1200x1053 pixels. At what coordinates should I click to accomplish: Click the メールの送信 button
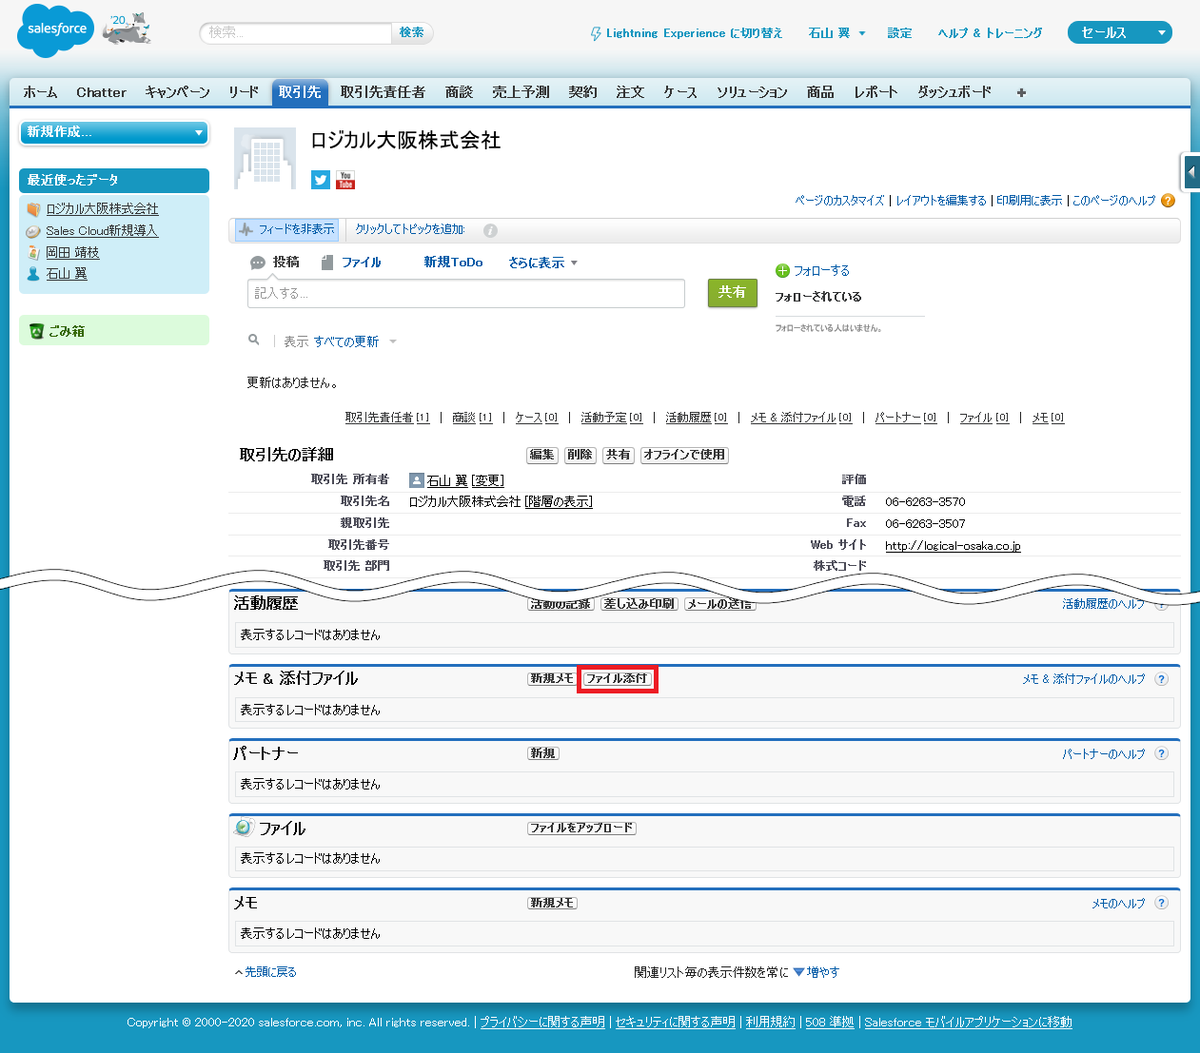point(719,604)
